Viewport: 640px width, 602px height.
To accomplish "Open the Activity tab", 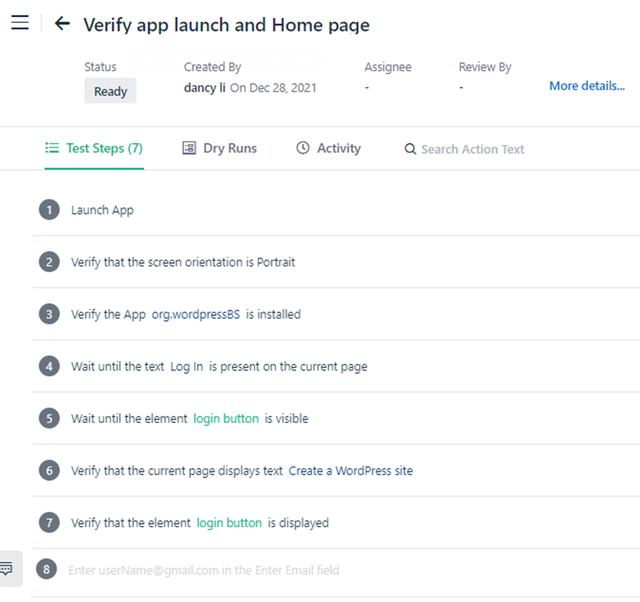I will click(x=338, y=148).
